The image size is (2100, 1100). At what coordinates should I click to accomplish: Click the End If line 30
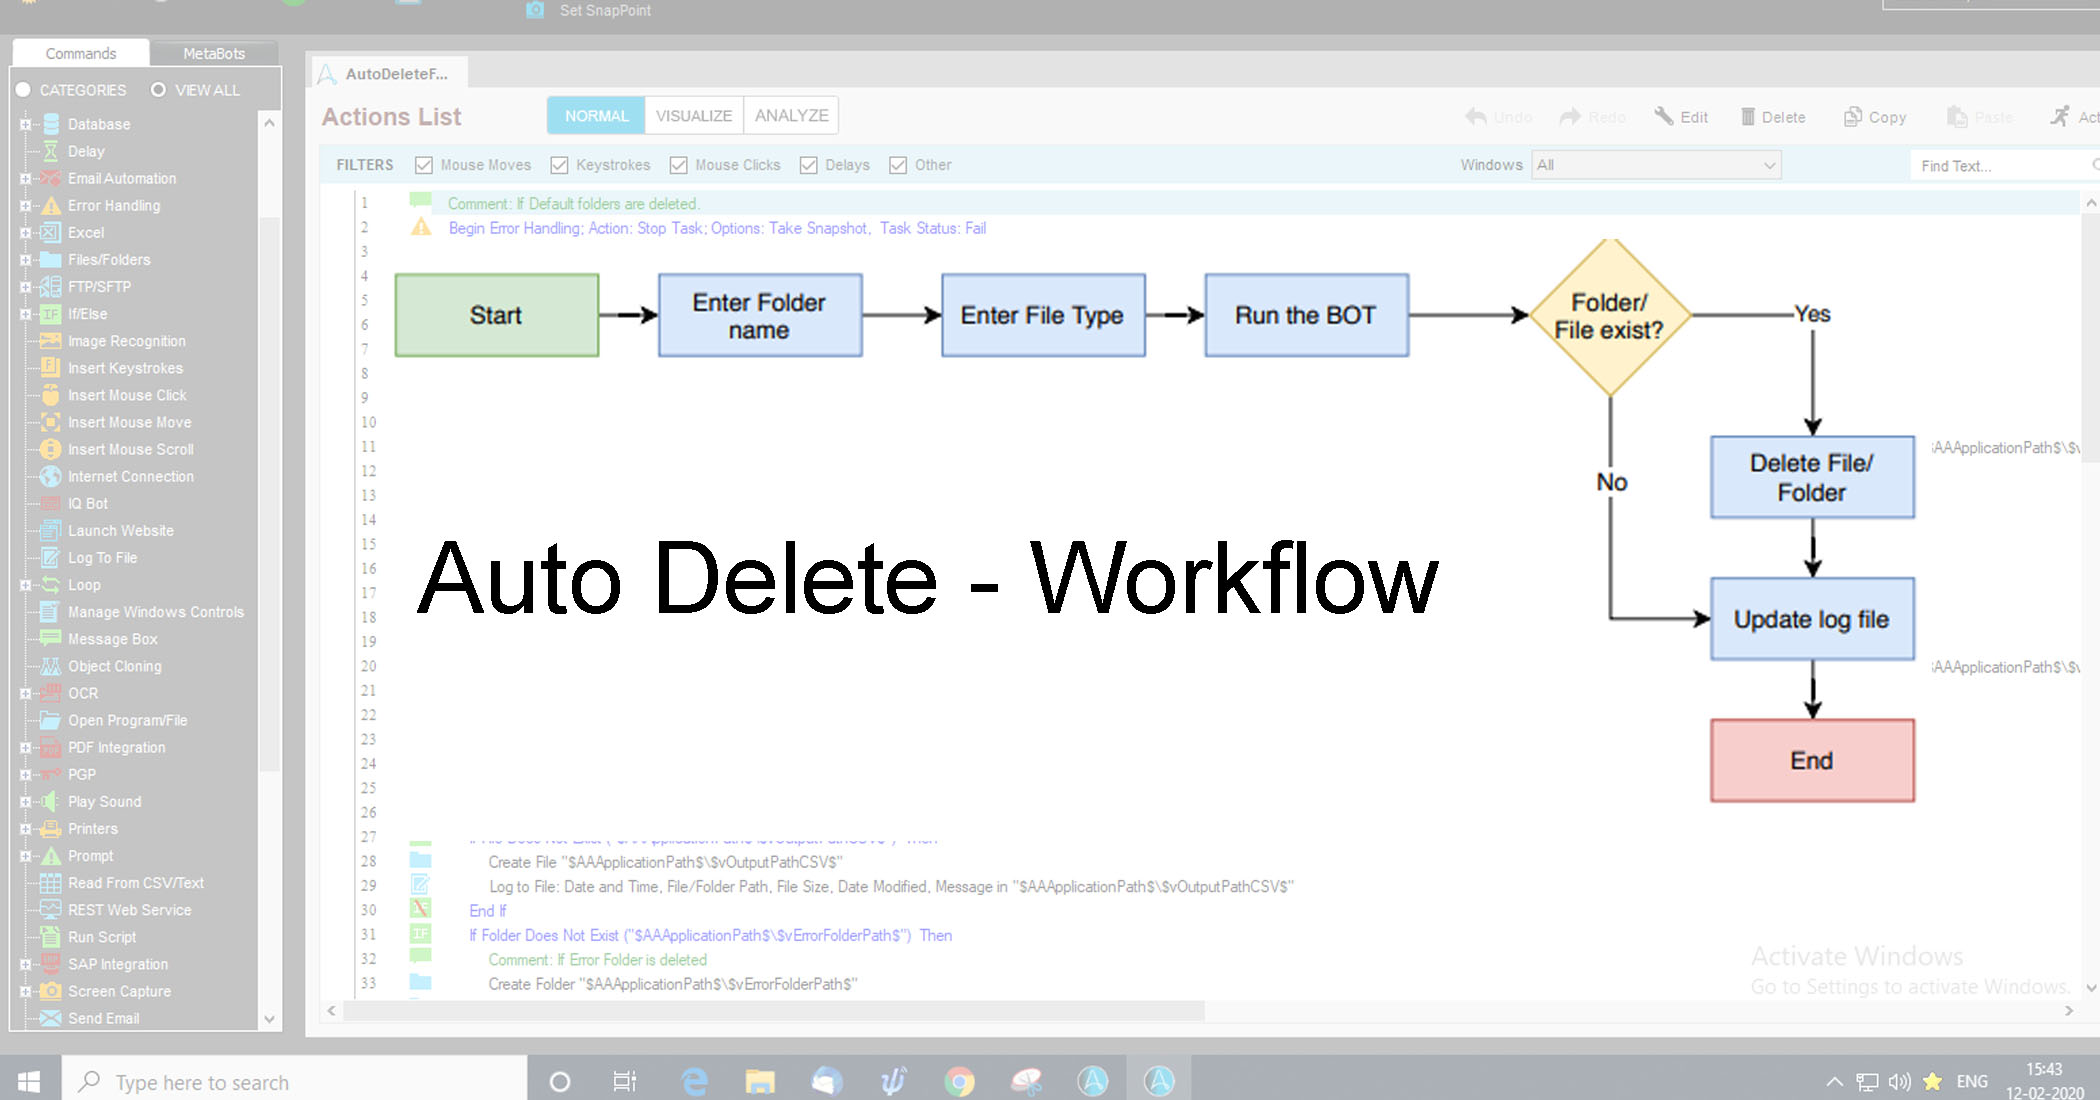tap(488, 911)
